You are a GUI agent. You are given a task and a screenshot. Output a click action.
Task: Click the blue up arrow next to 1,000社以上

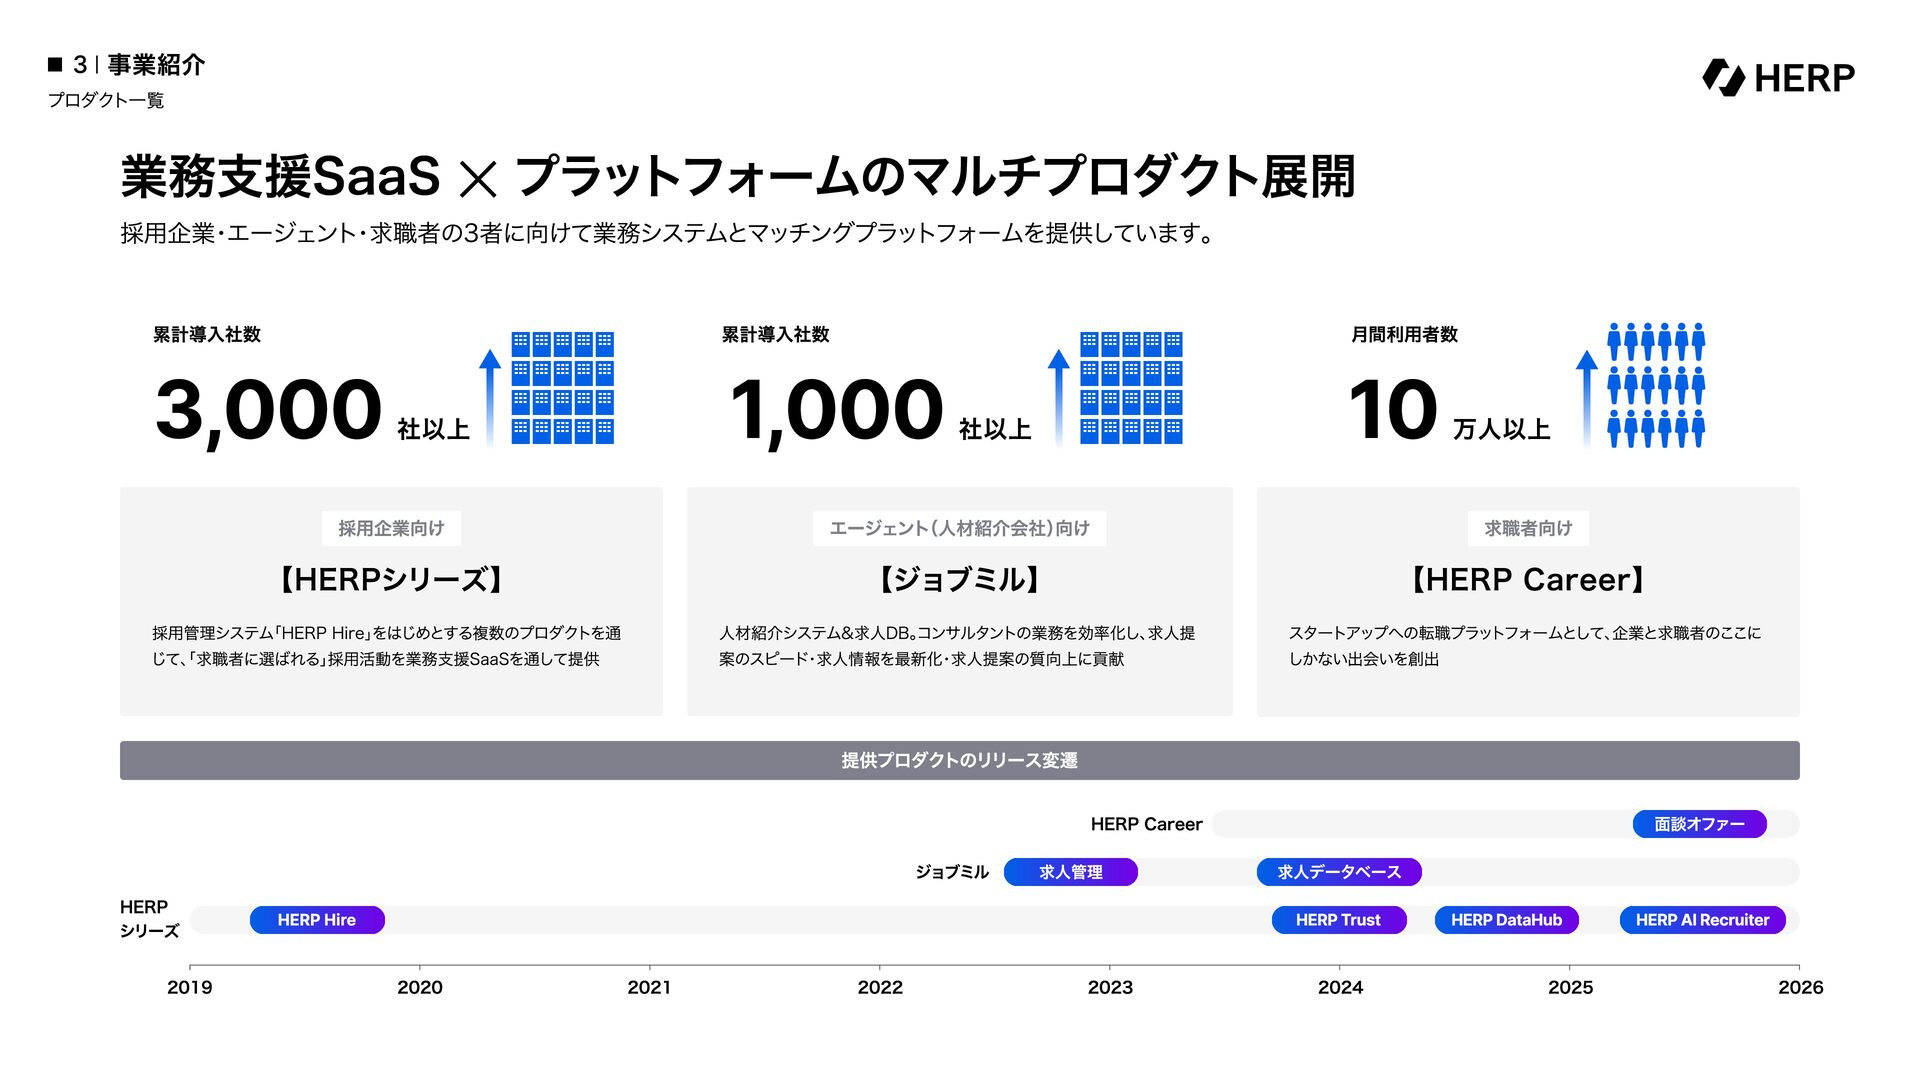1058,397
